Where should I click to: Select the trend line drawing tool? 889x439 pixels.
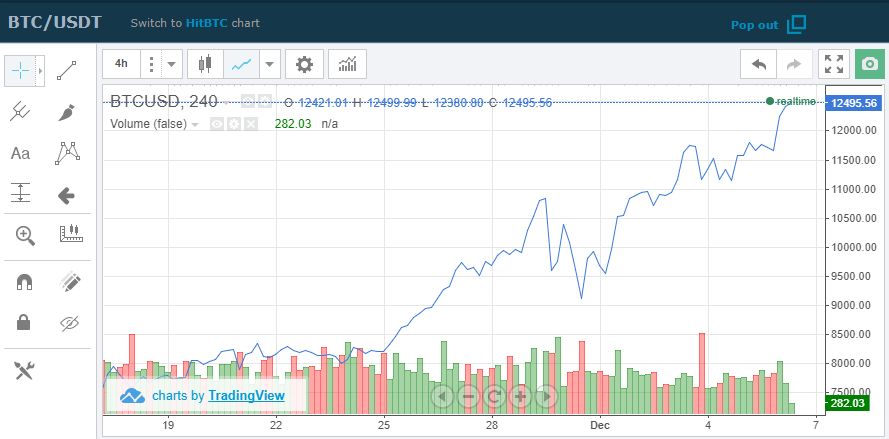tap(68, 71)
